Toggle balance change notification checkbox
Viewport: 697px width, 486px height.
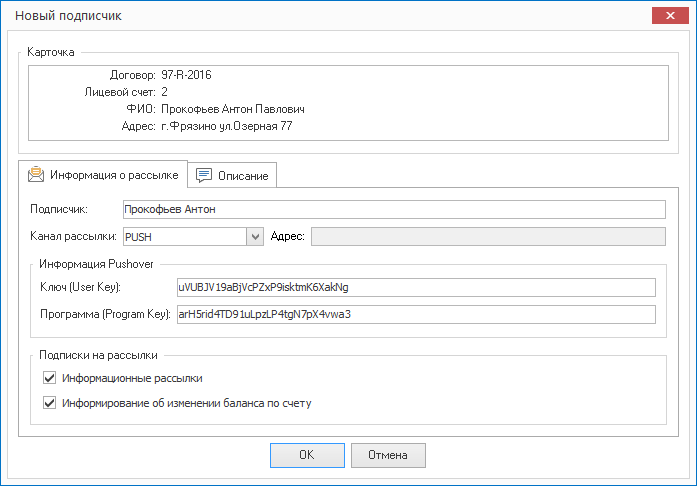49,403
